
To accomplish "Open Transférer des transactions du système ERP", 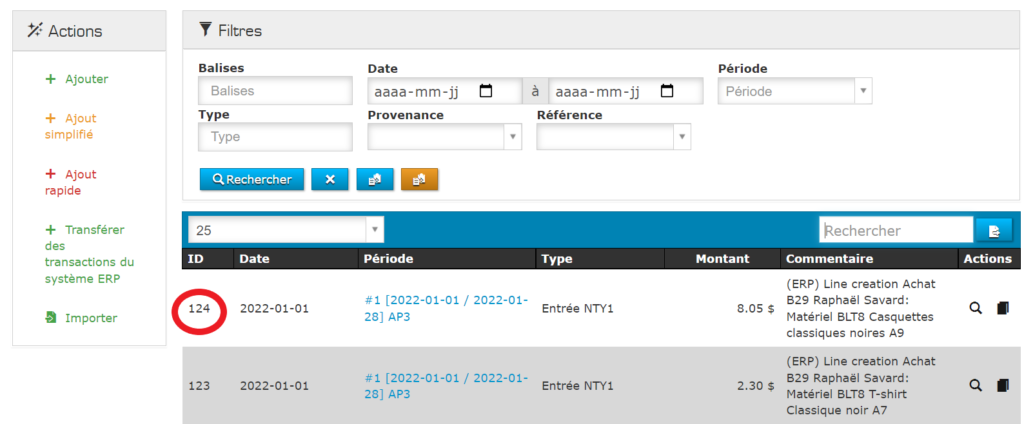I will point(89,254).
